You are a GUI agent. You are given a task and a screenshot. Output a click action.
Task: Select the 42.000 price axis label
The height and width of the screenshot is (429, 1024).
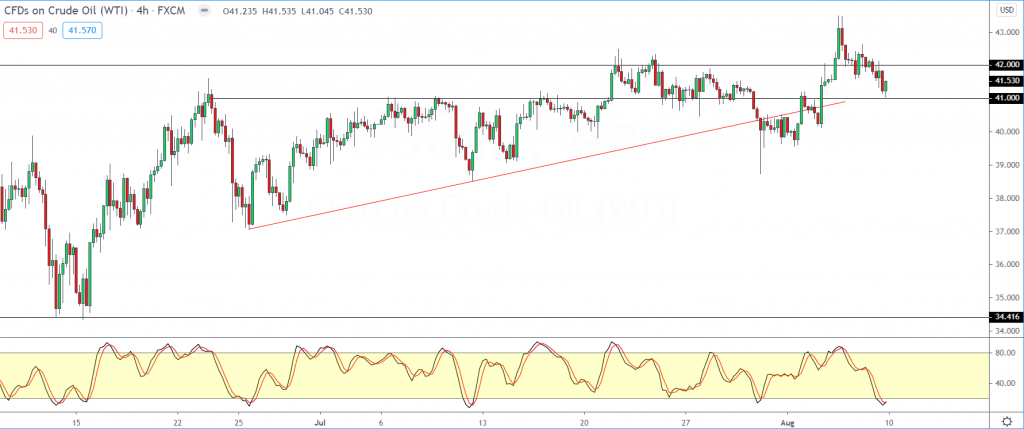tap(1006, 65)
